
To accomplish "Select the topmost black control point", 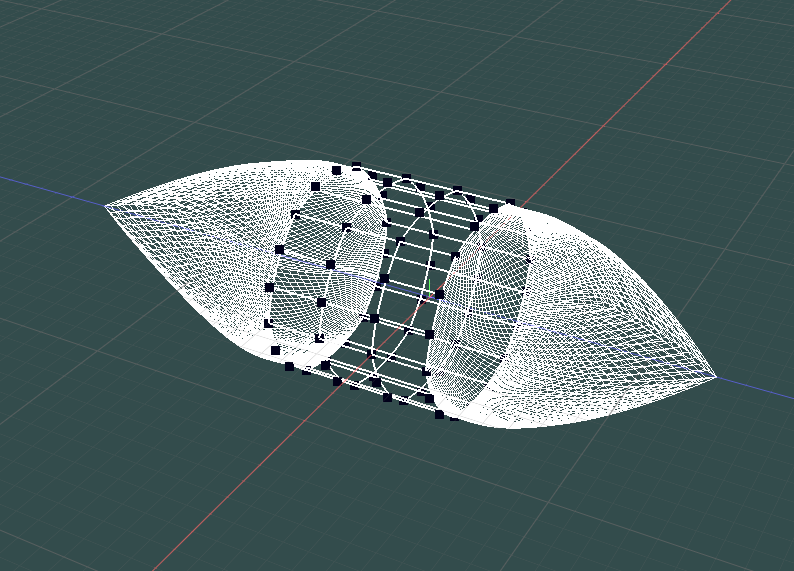I will [x=355, y=166].
